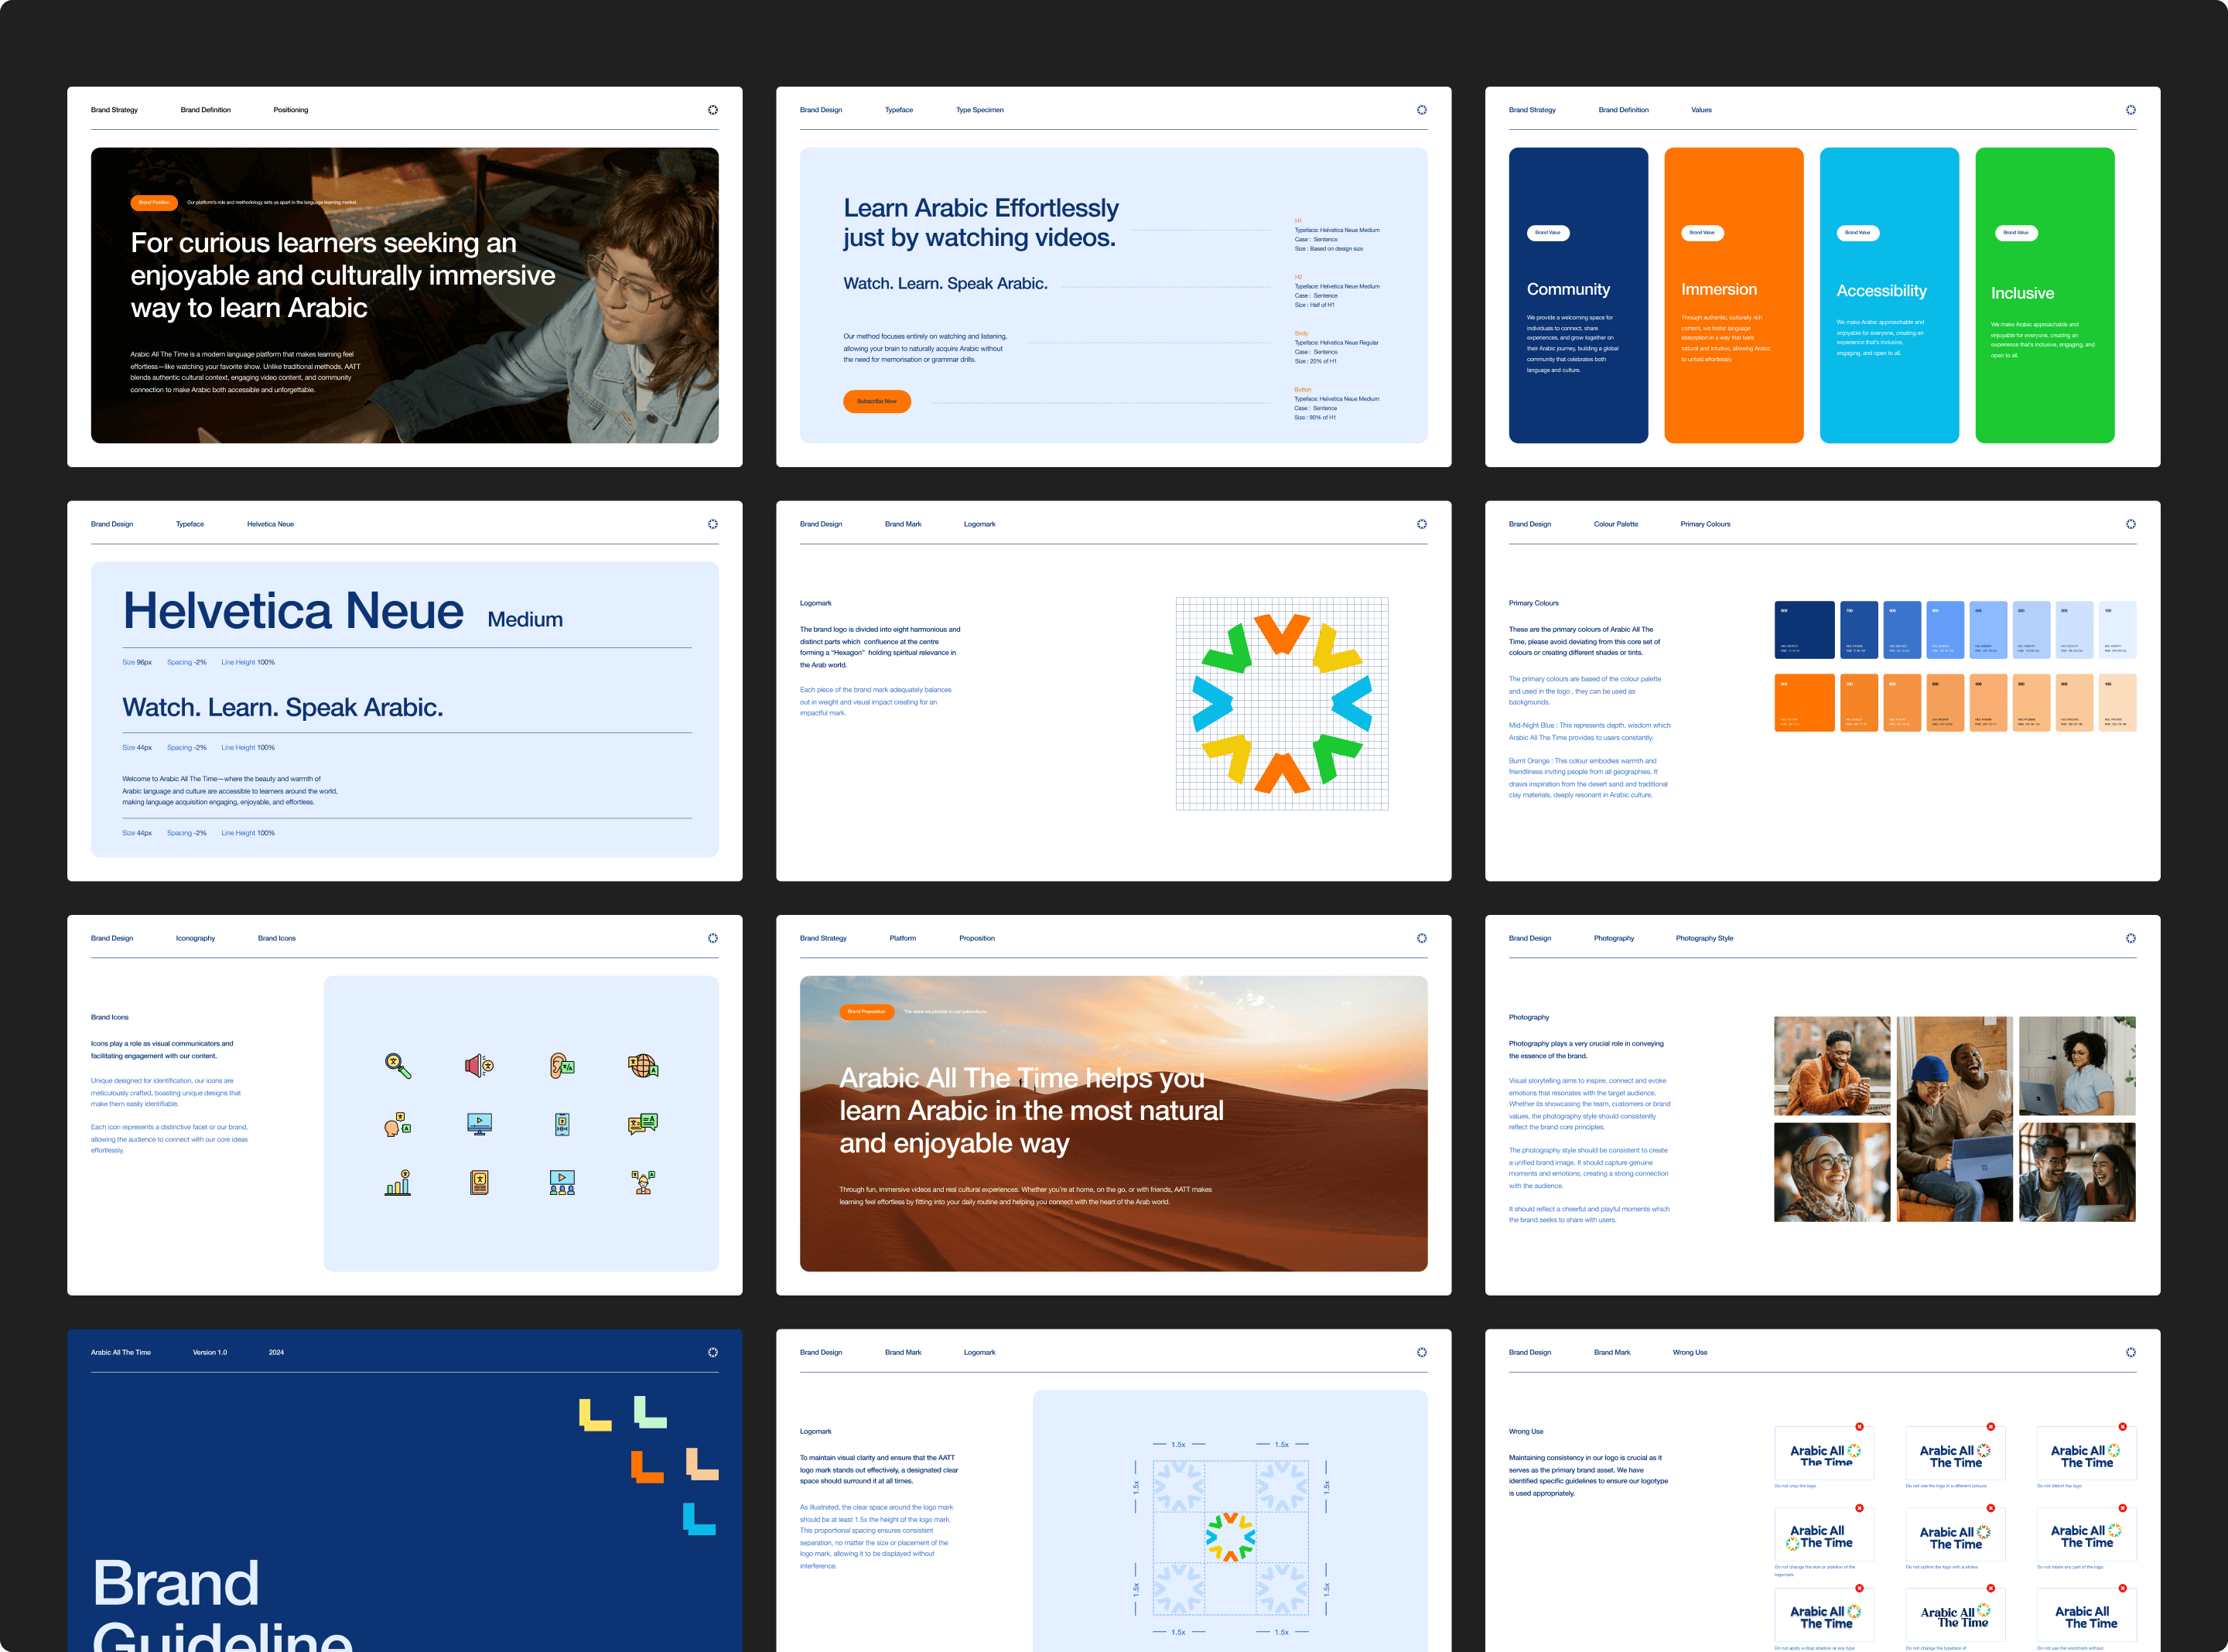This screenshot has width=2228, height=1652.
Task: Click the '2024' label on the cover slide
Action: 276,1352
